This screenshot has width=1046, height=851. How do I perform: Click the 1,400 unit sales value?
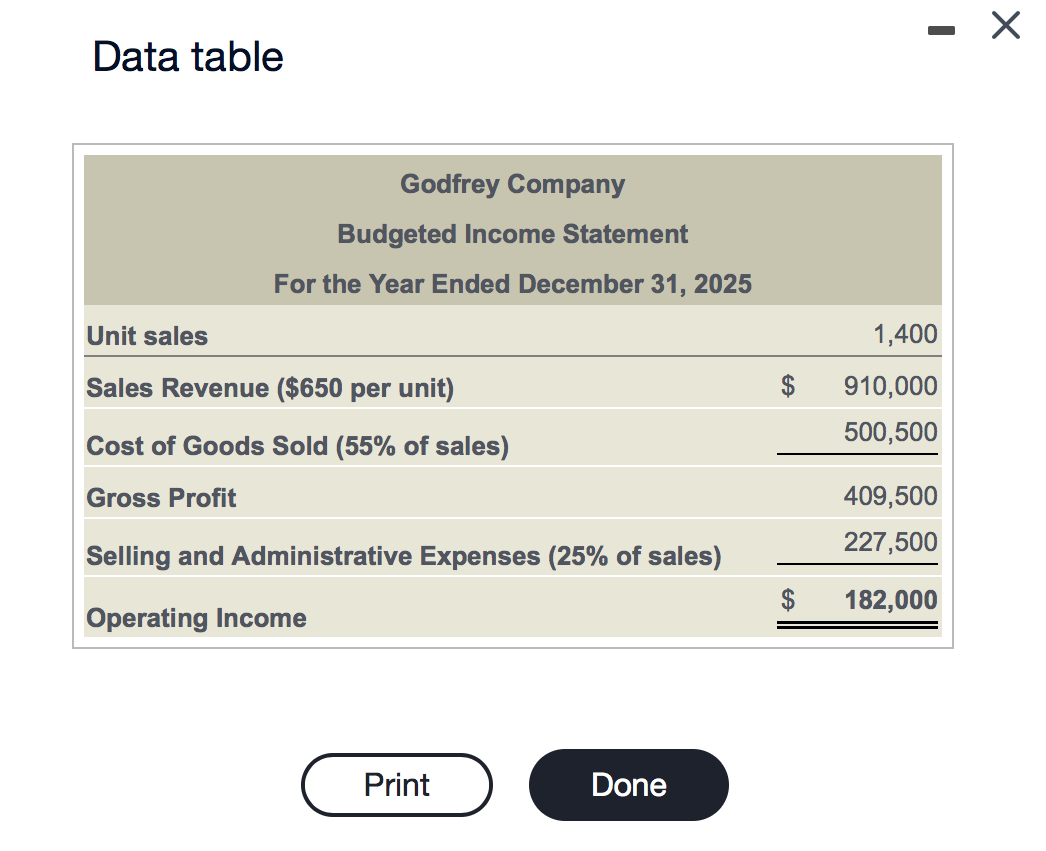click(x=905, y=334)
